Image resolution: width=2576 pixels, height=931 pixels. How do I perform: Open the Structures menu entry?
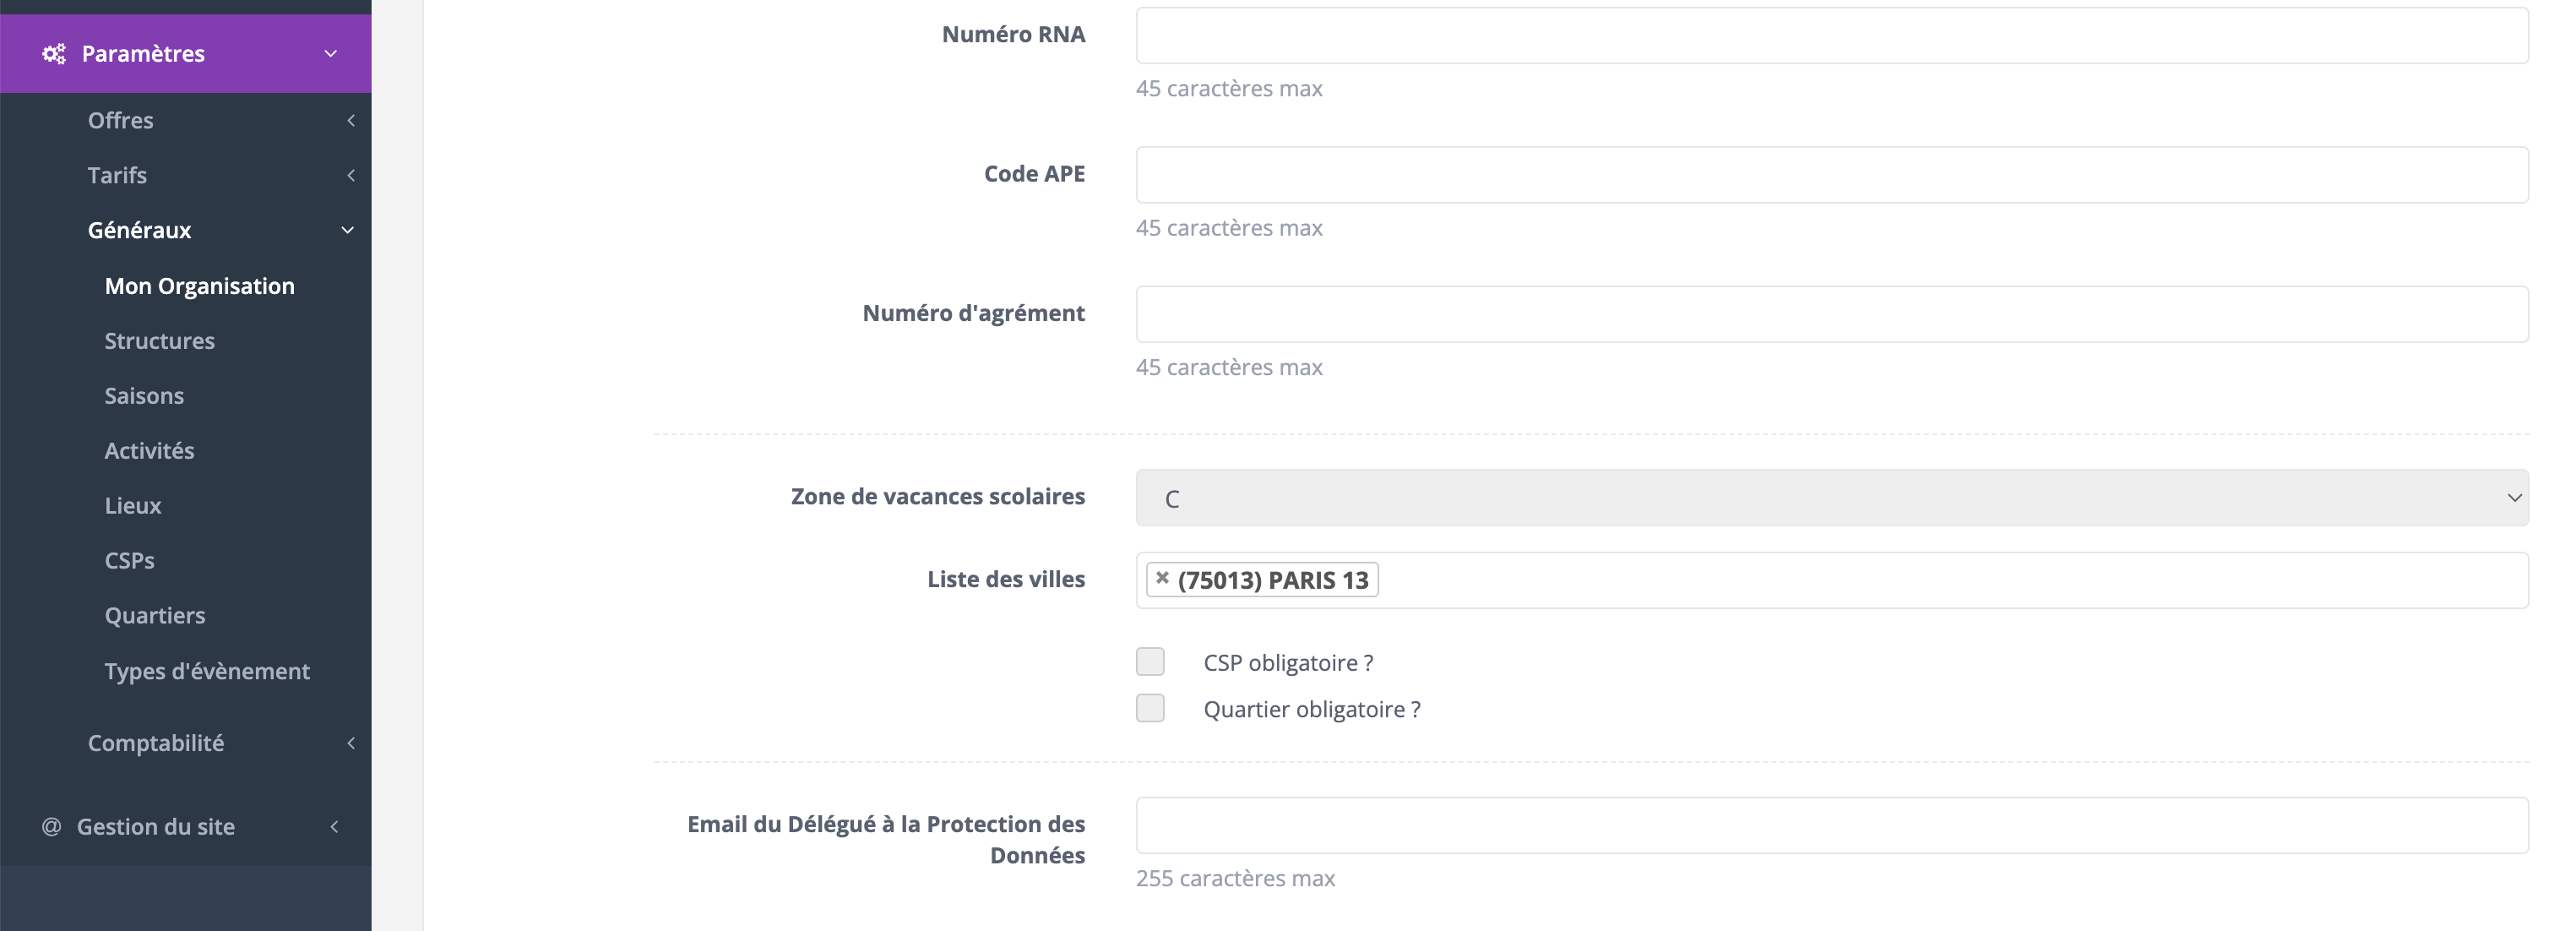[x=160, y=341]
